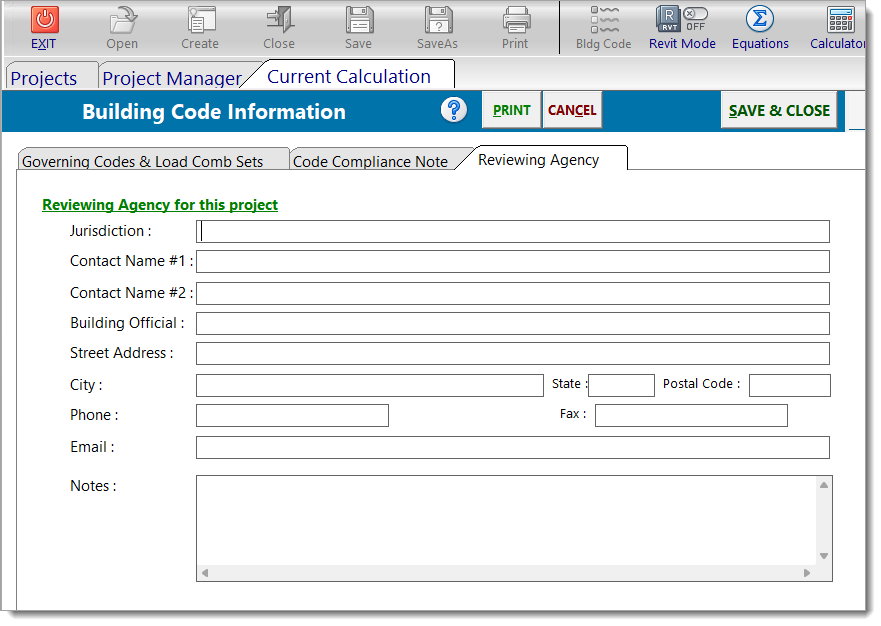The image size is (881, 626).
Task: Open the Equations tool
Action: pos(760,27)
